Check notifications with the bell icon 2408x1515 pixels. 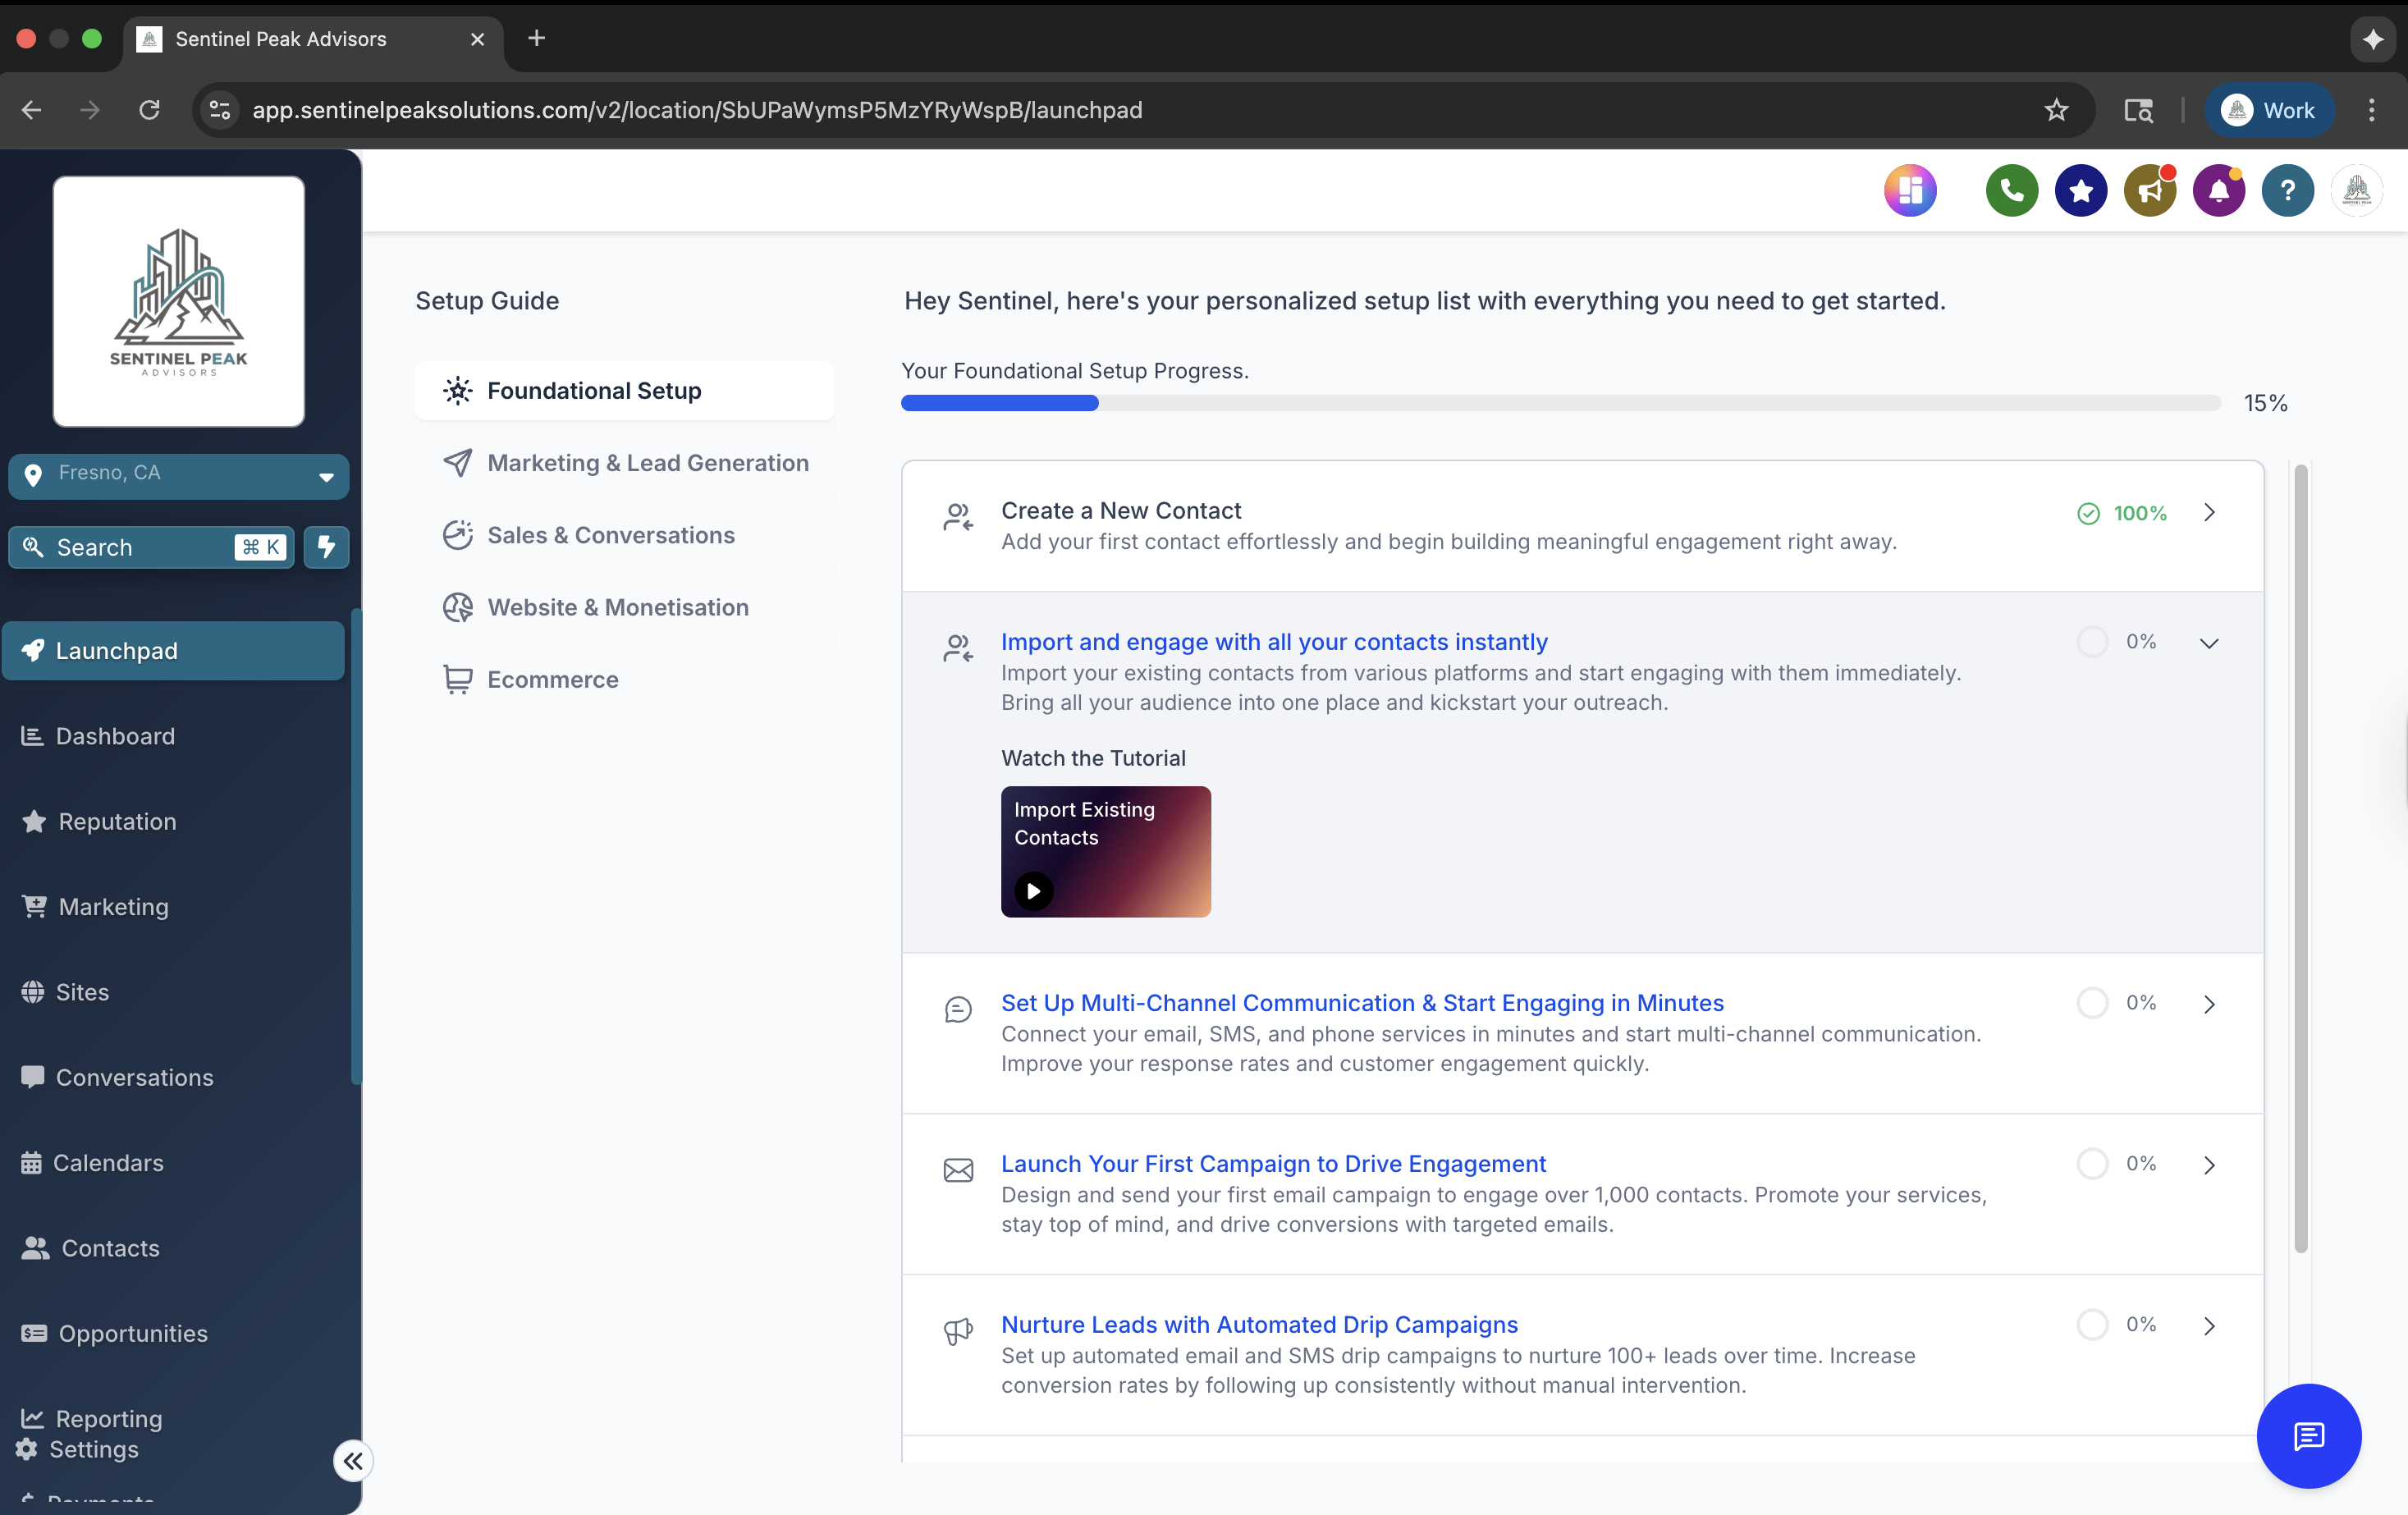2218,190
